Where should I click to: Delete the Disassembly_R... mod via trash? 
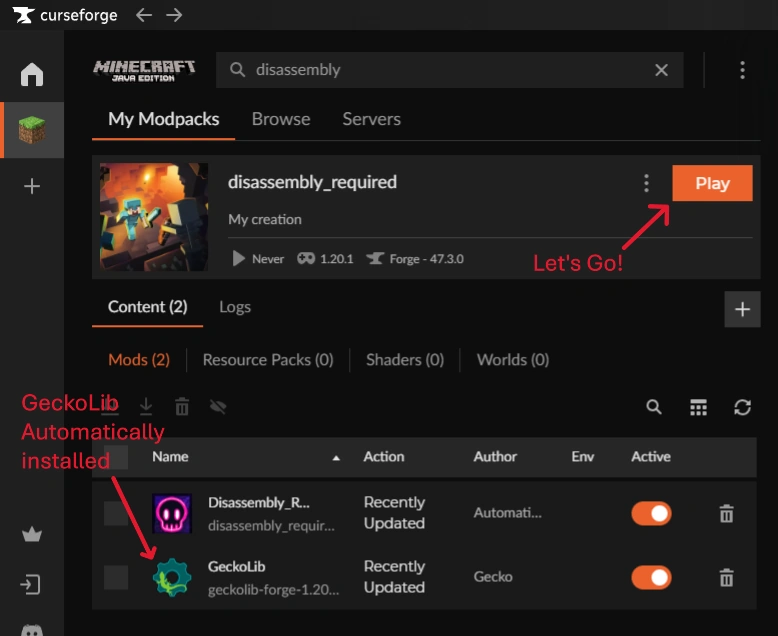point(726,513)
